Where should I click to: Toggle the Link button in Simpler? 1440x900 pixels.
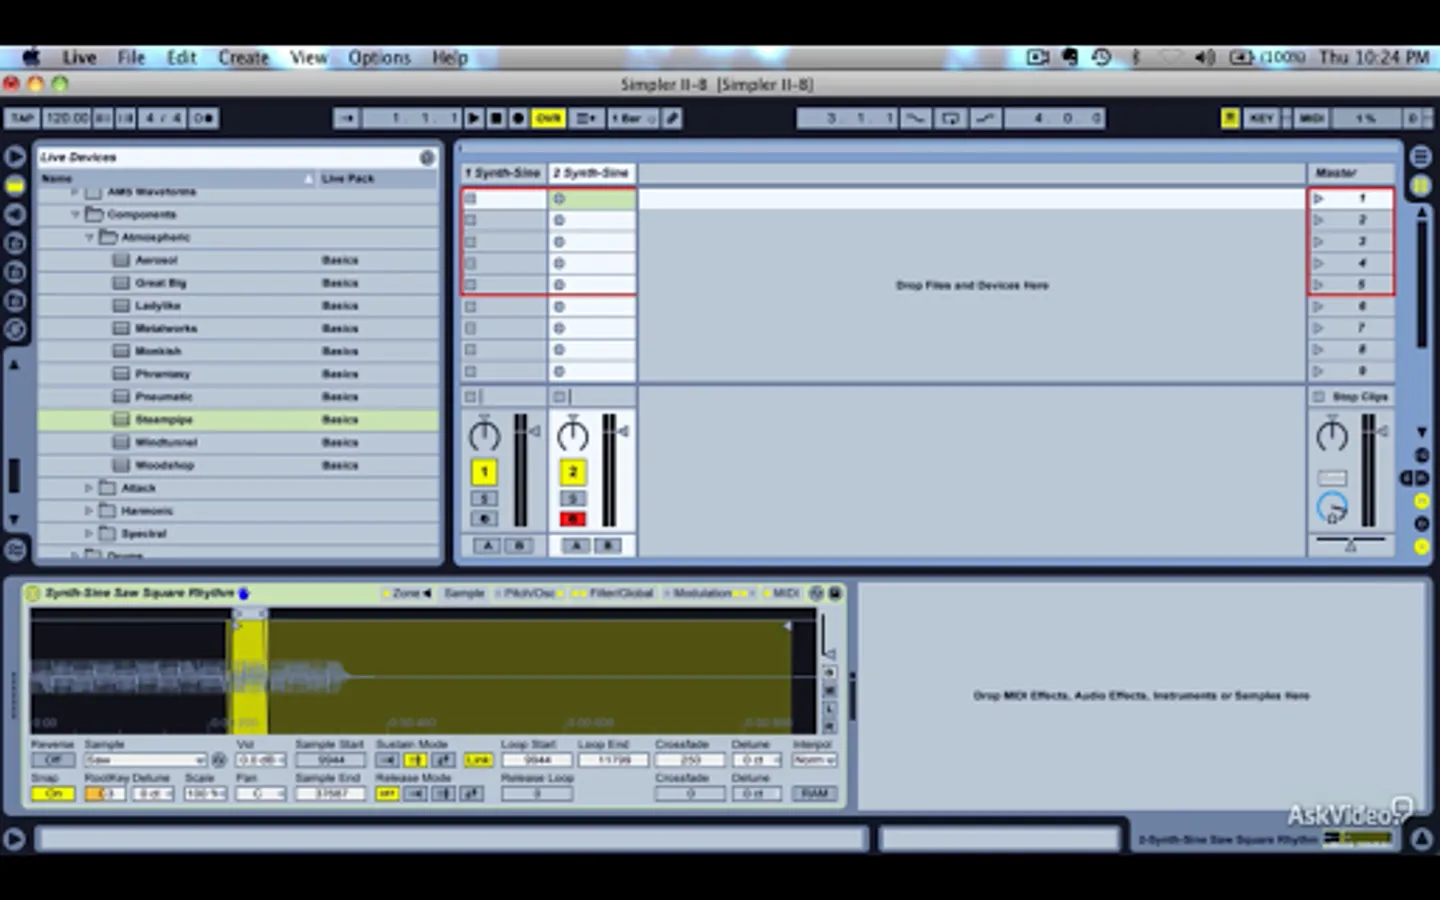(479, 760)
